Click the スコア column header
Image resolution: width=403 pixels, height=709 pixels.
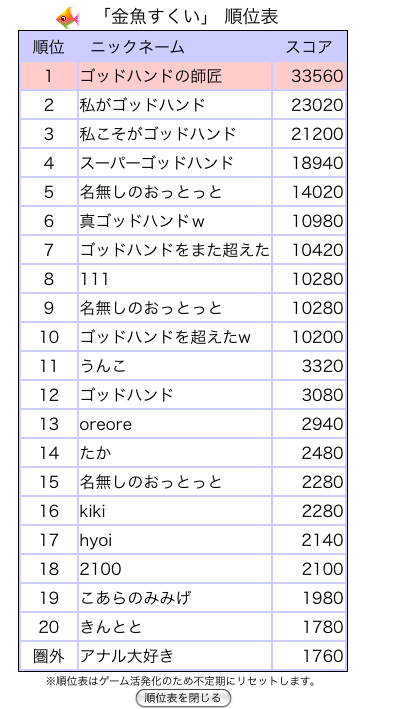coord(308,47)
